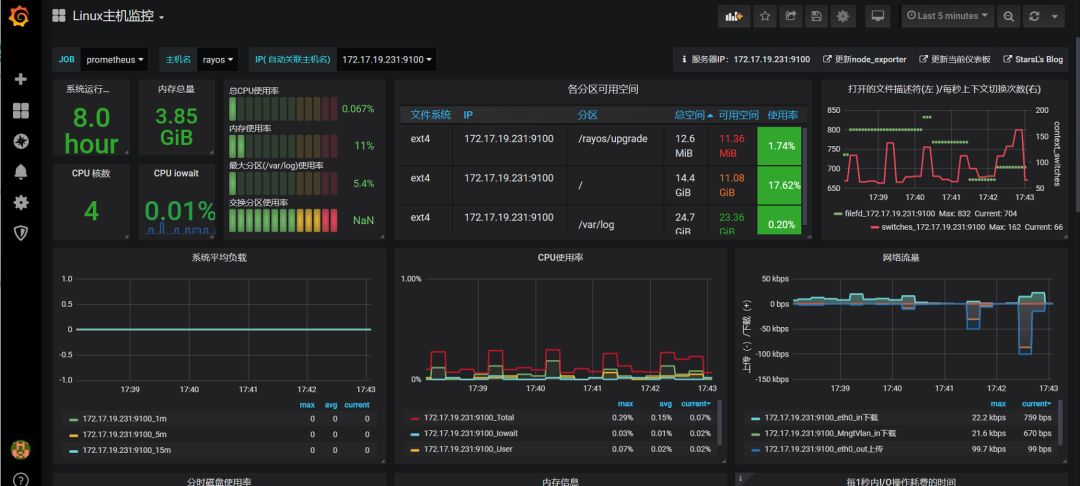This screenshot has width=1080, height=486.
Task: Click the 交换分区使用率 bar gauge
Action: 283,220
